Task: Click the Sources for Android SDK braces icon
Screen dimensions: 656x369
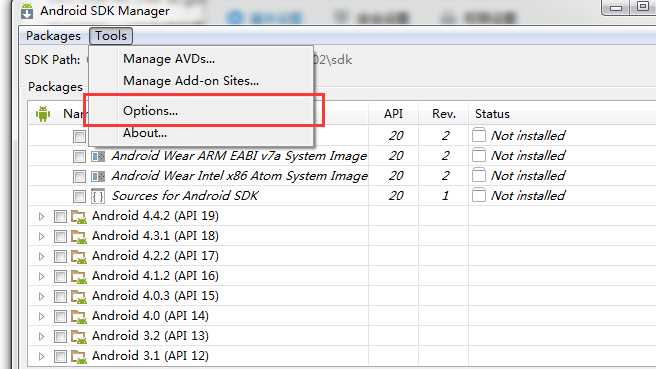Action: [98, 196]
